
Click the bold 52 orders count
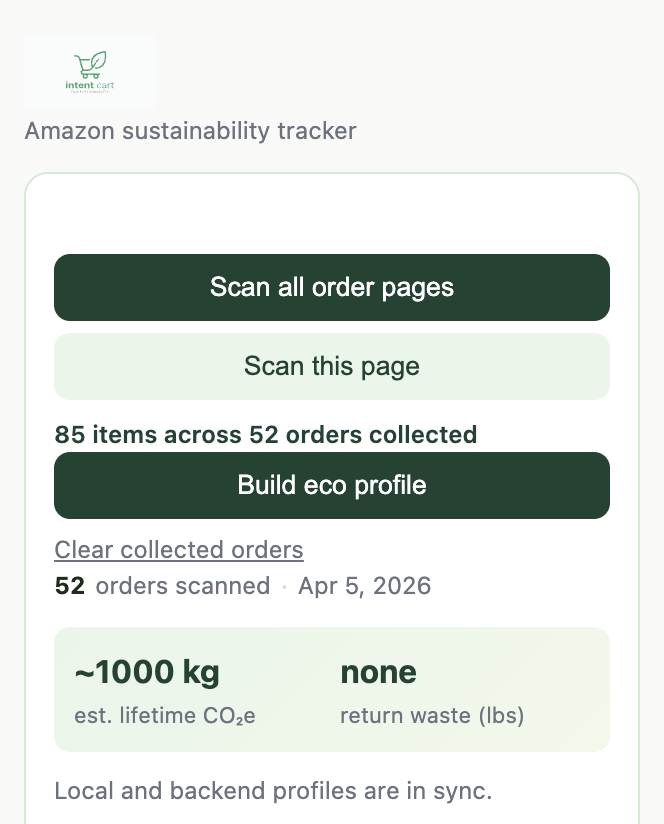(70, 586)
